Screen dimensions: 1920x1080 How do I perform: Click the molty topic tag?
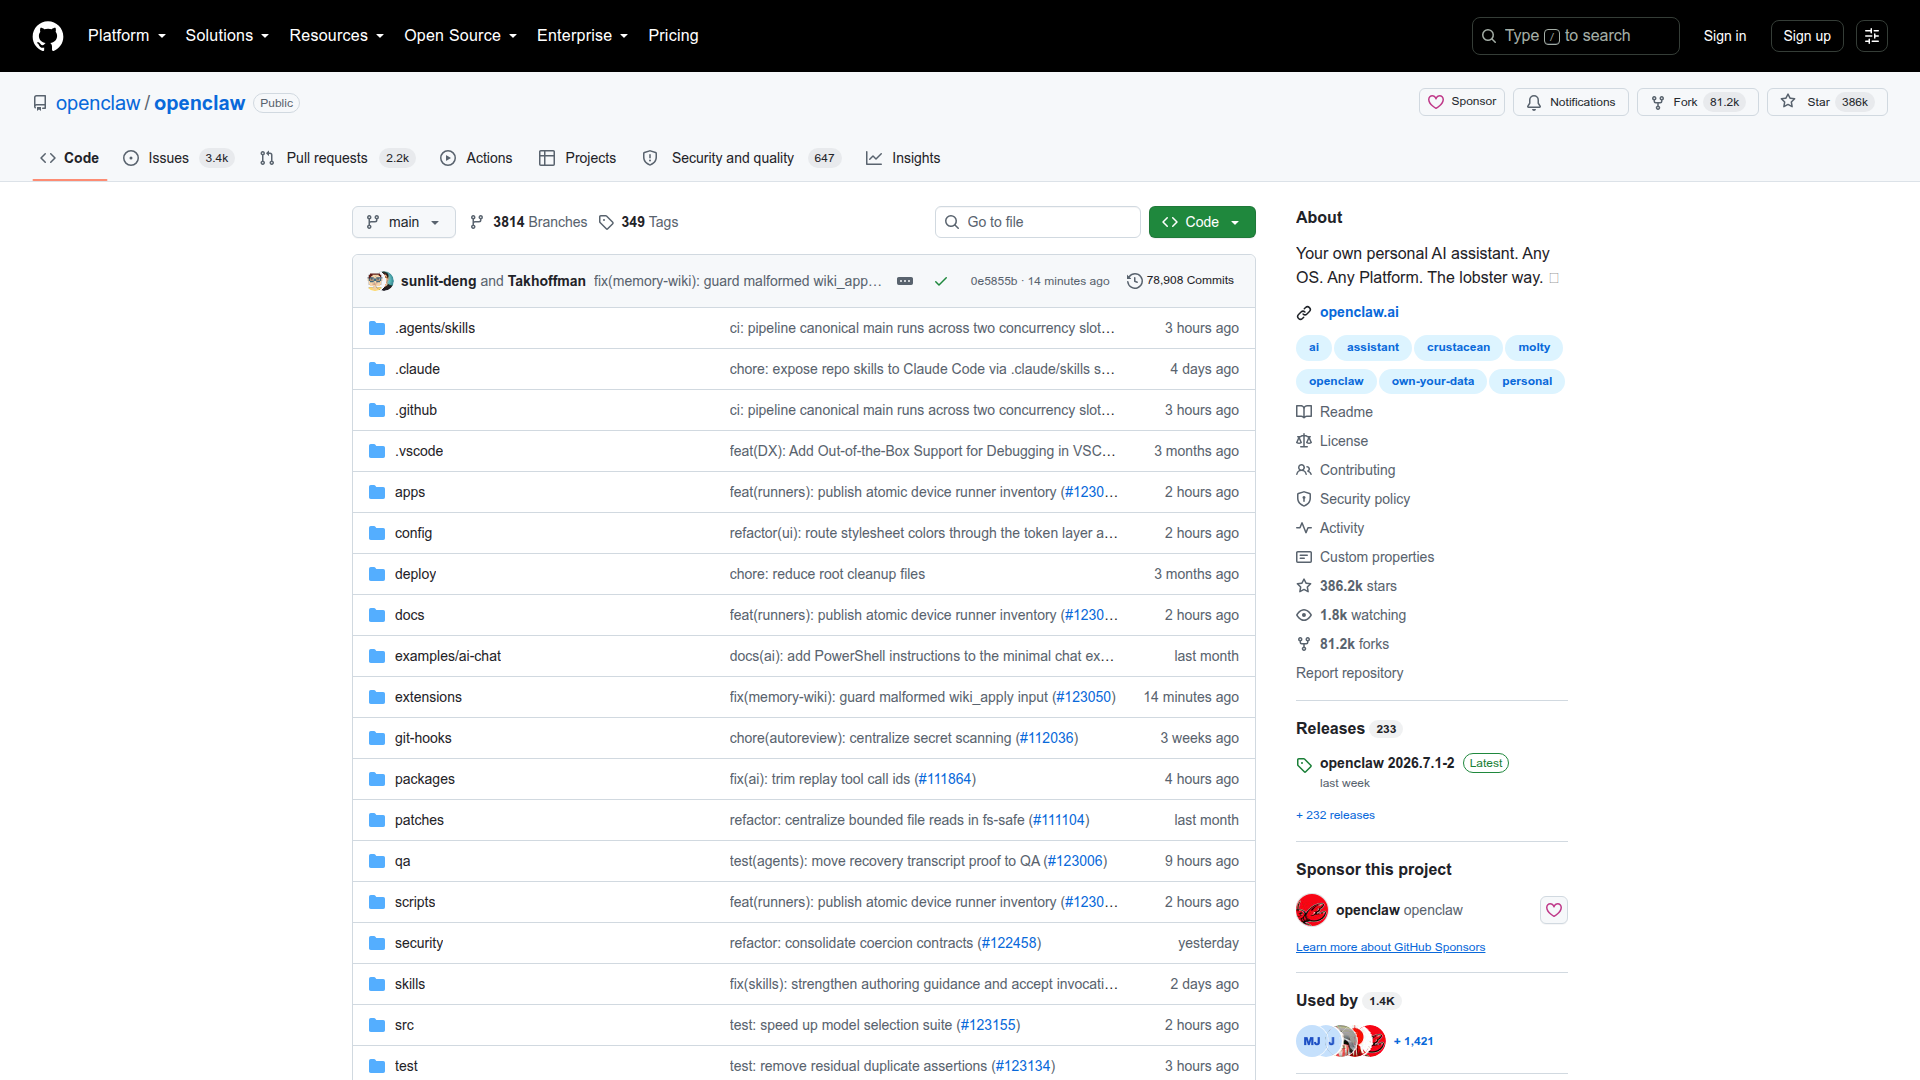point(1534,348)
